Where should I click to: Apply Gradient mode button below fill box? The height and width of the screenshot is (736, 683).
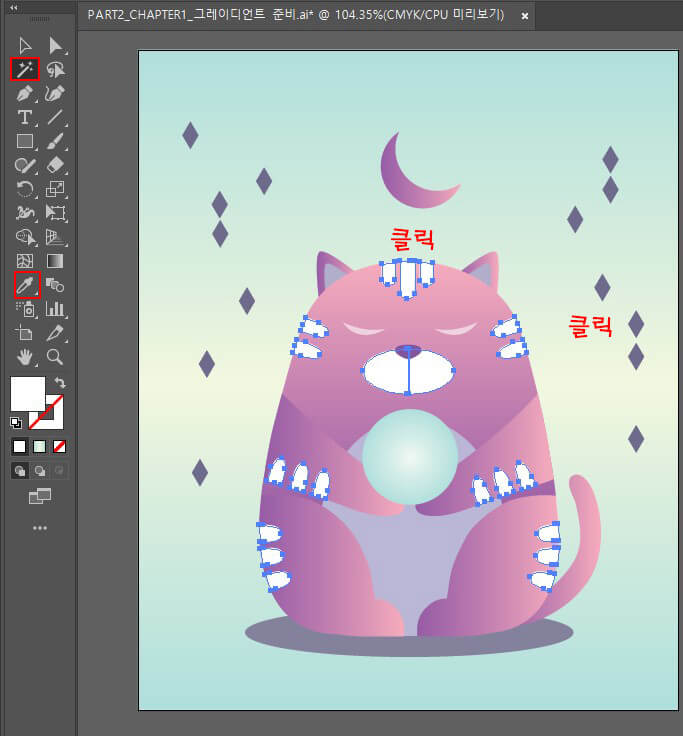[x=39, y=446]
